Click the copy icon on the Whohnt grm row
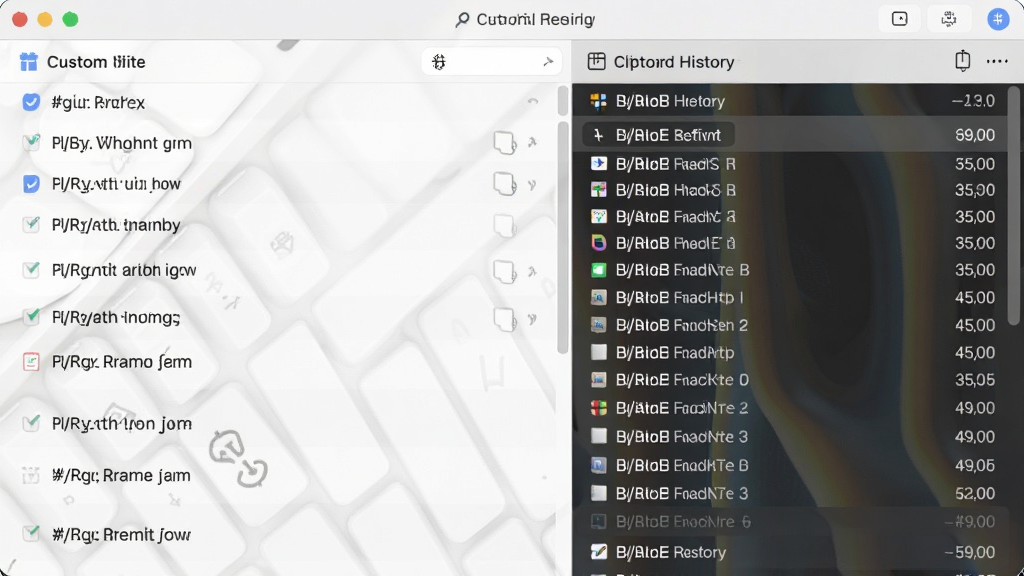The width and height of the screenshot is (1024, 576). pyautogui.click(x=504, y=142)
